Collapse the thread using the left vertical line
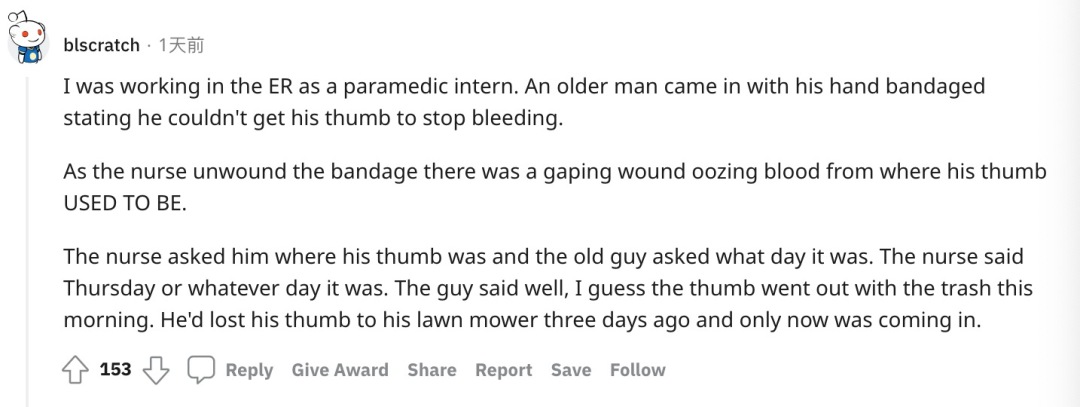Image resolution: width=1080 pixels, height=407 pixels. [x=29, y=230]
